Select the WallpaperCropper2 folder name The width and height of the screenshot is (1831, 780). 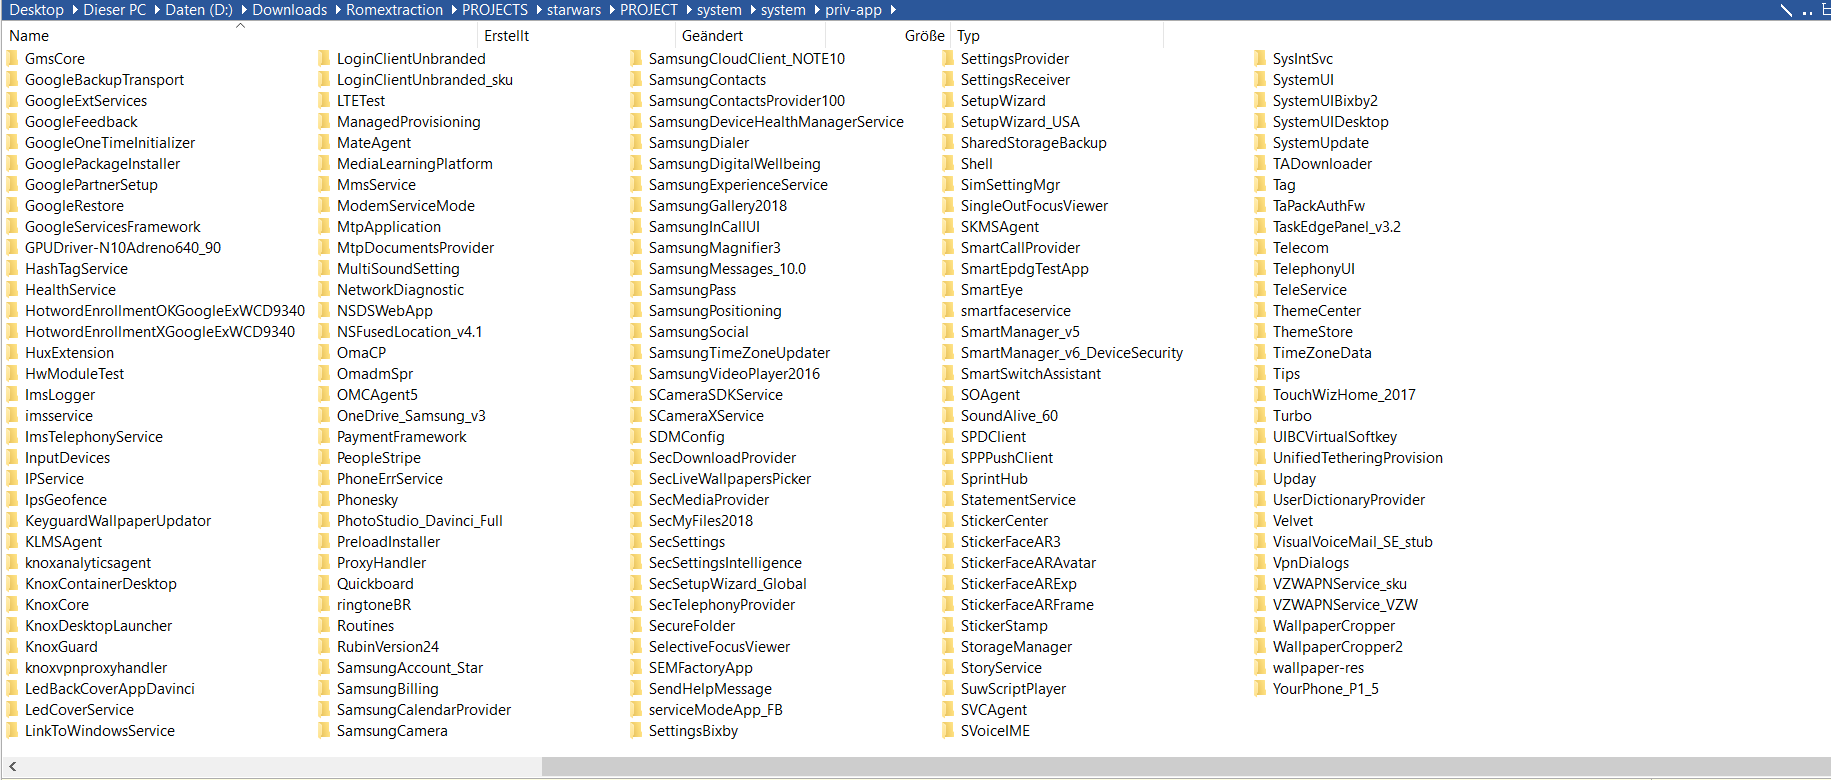coord(1338,646)
